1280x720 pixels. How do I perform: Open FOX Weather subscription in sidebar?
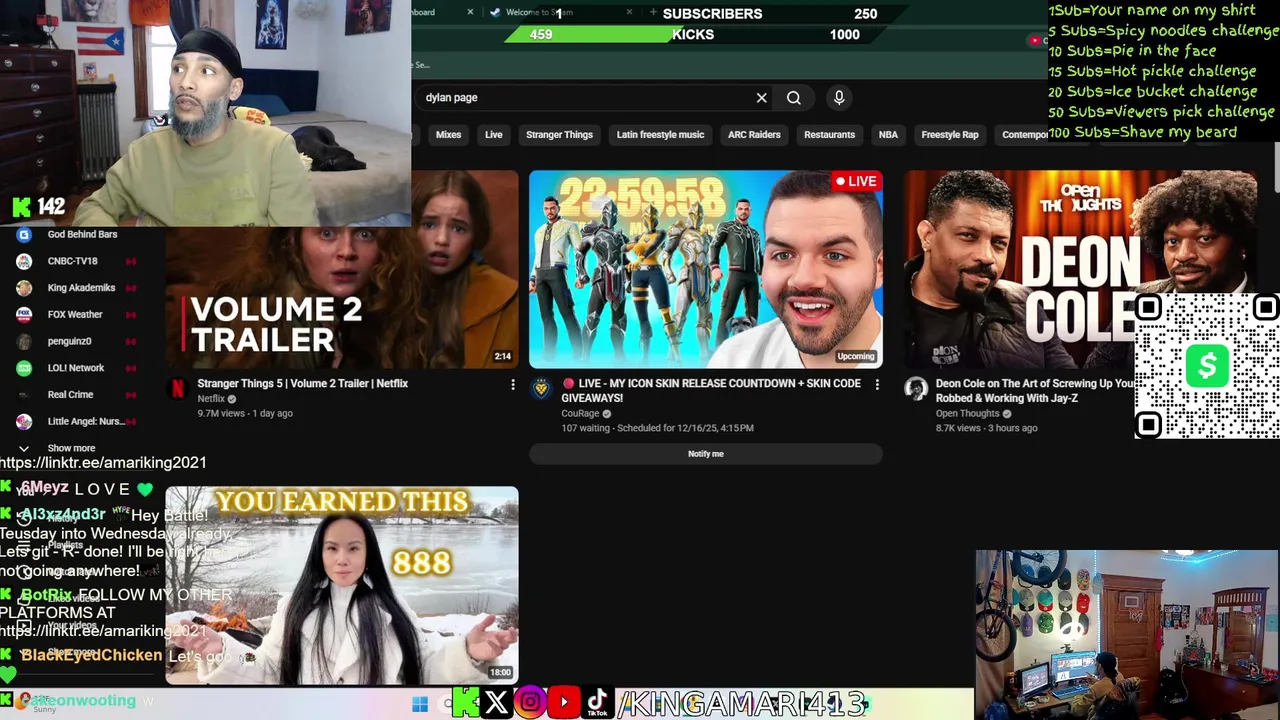click(75, 314)
